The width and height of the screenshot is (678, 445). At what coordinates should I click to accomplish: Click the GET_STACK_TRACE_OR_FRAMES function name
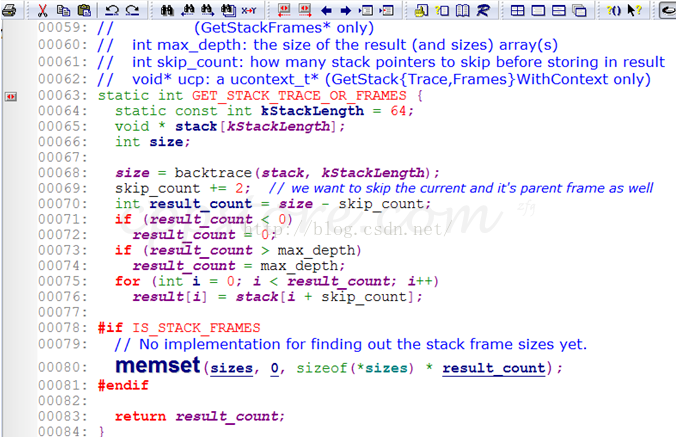[298, 96]
